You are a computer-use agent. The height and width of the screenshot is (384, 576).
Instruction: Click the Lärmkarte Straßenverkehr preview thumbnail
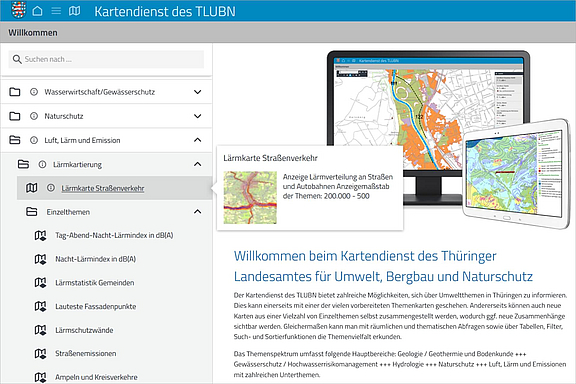250,197
